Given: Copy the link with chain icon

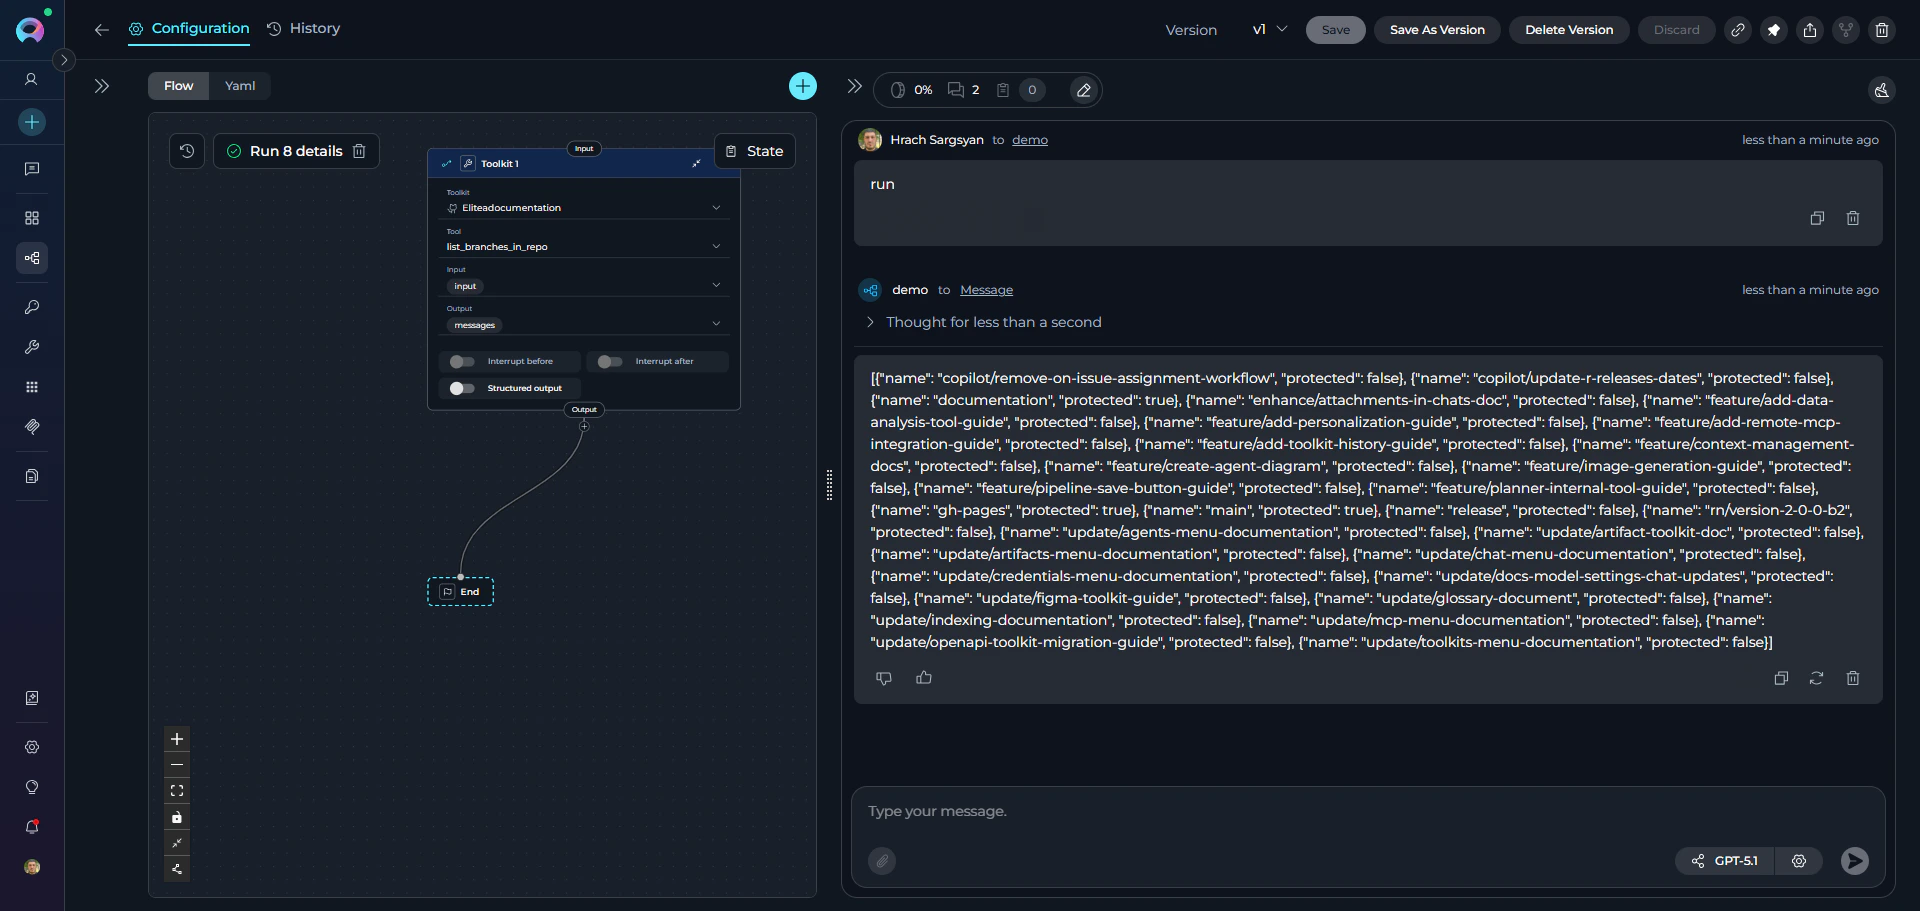Looking at the screenshot, I should point(1738,30).
